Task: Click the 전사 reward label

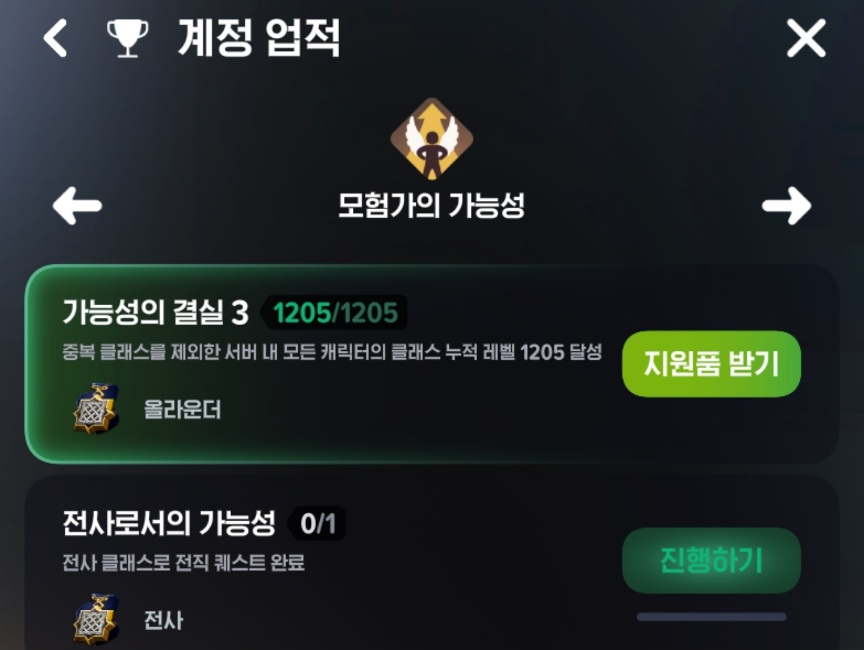Action: (163, 620)
